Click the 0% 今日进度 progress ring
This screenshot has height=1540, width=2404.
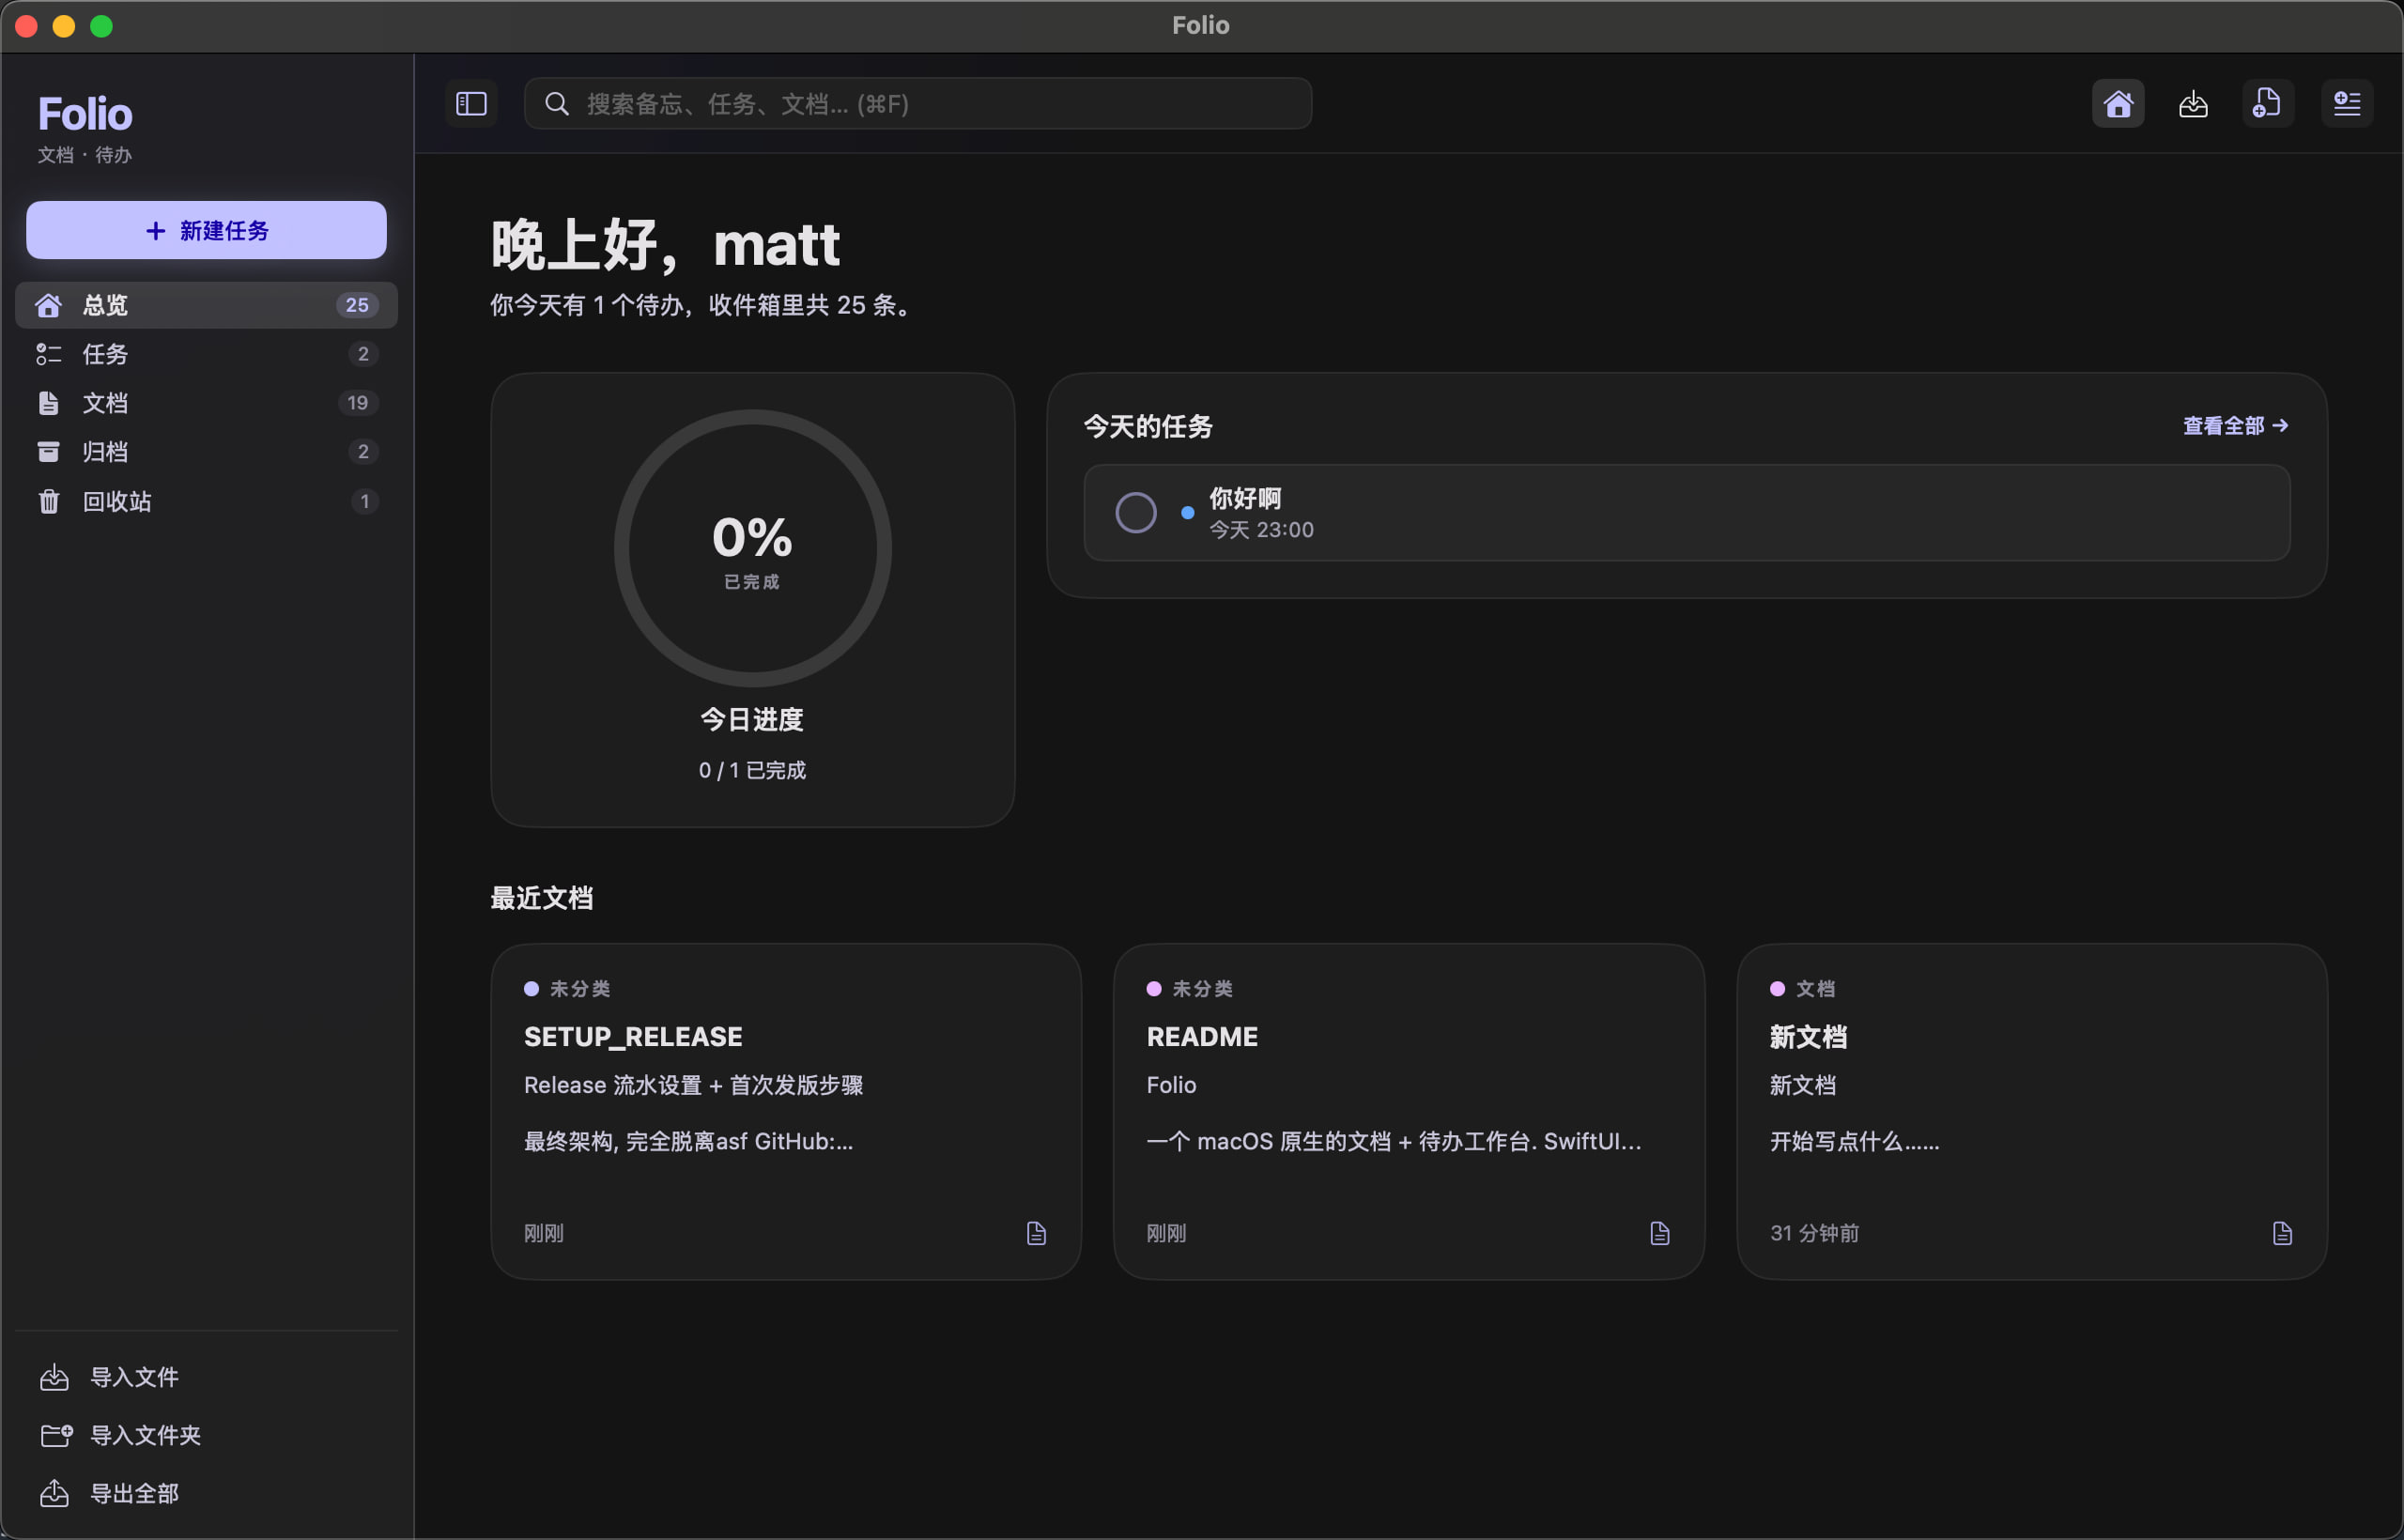point(752,548)
